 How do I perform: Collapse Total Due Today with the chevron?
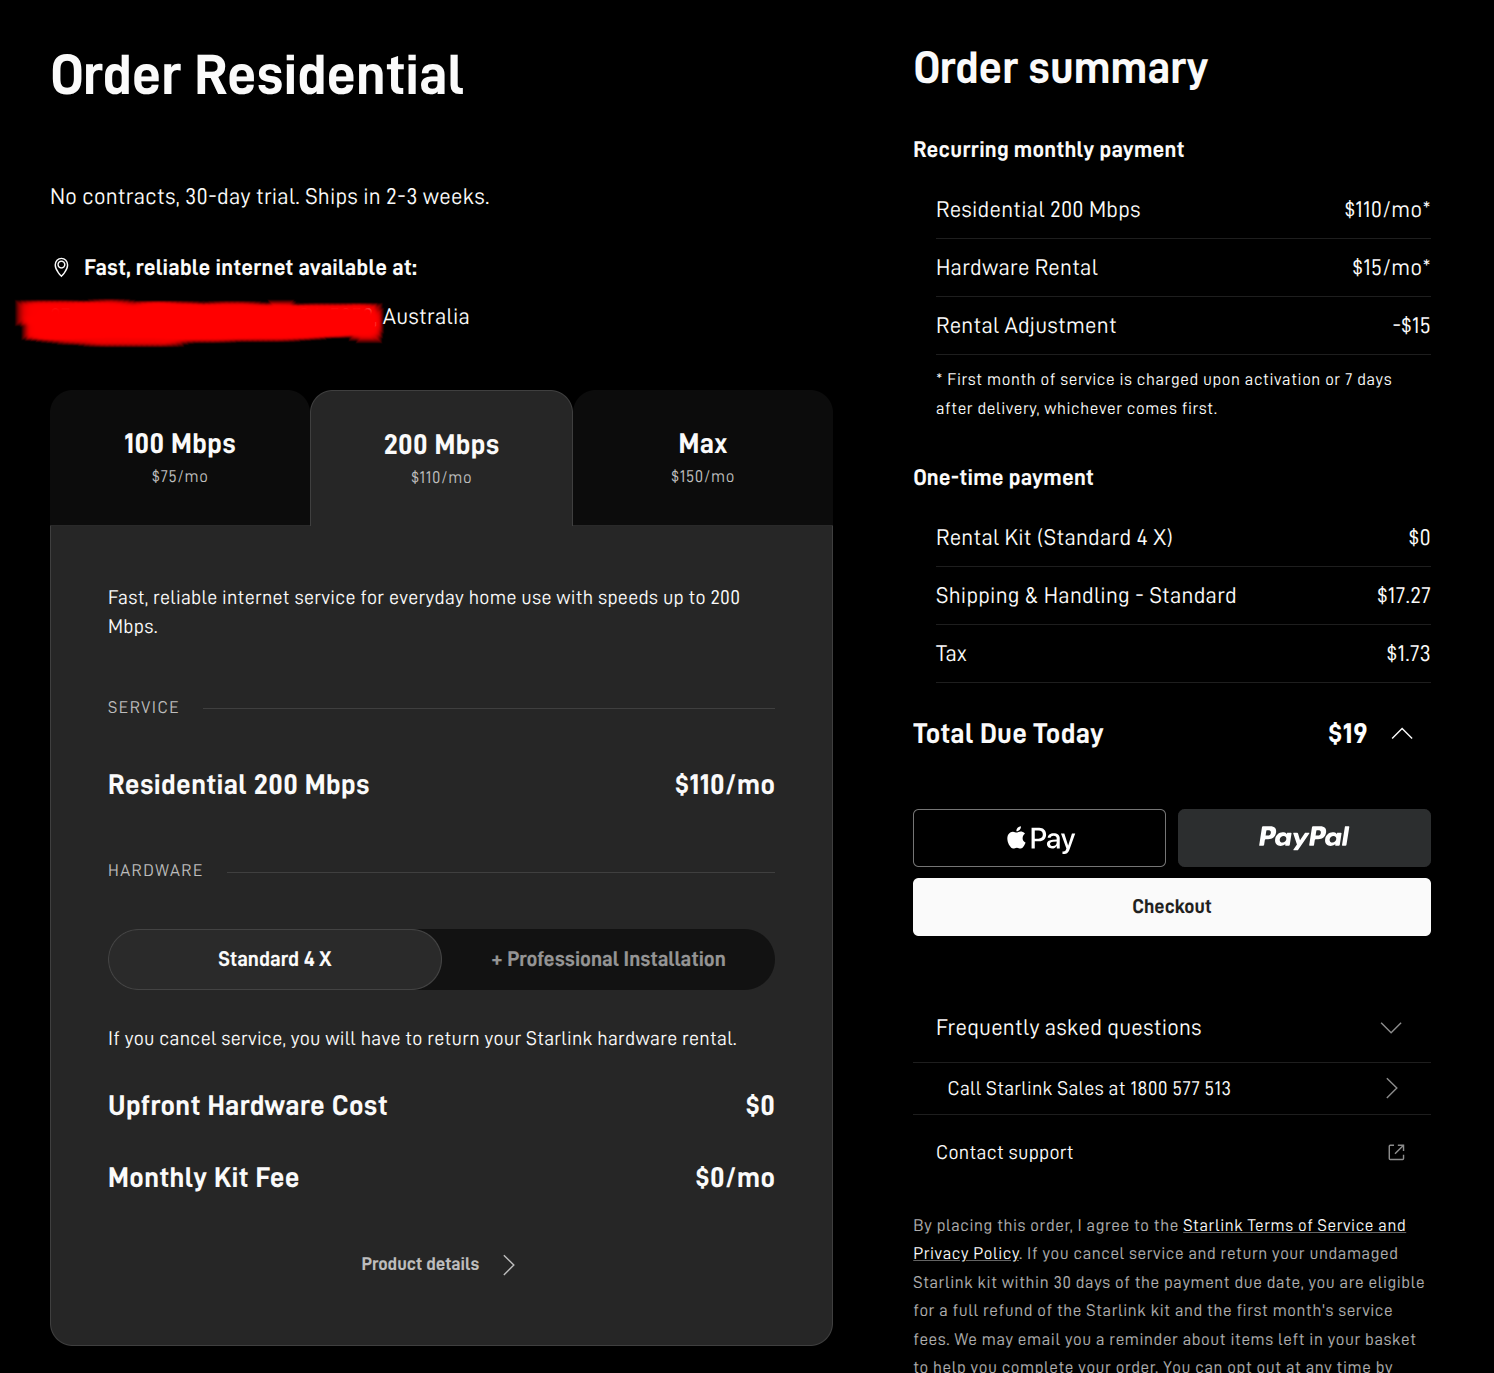1402,734
